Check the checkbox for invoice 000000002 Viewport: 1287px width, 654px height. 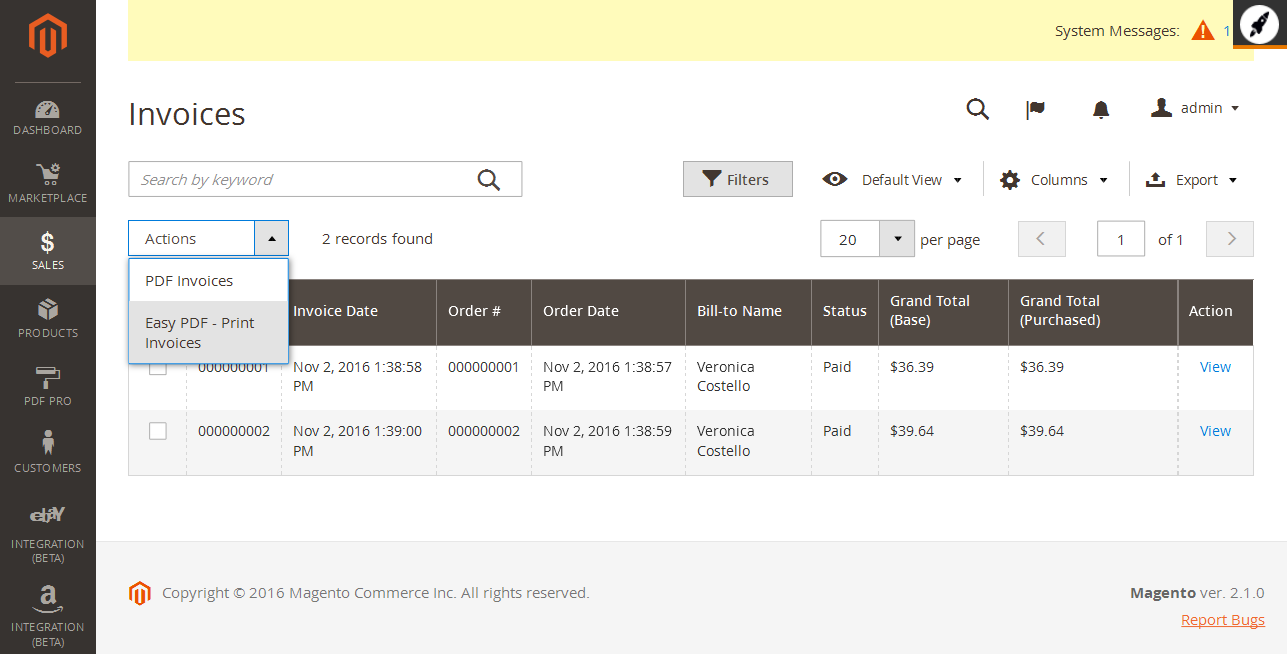pos(156,430)
